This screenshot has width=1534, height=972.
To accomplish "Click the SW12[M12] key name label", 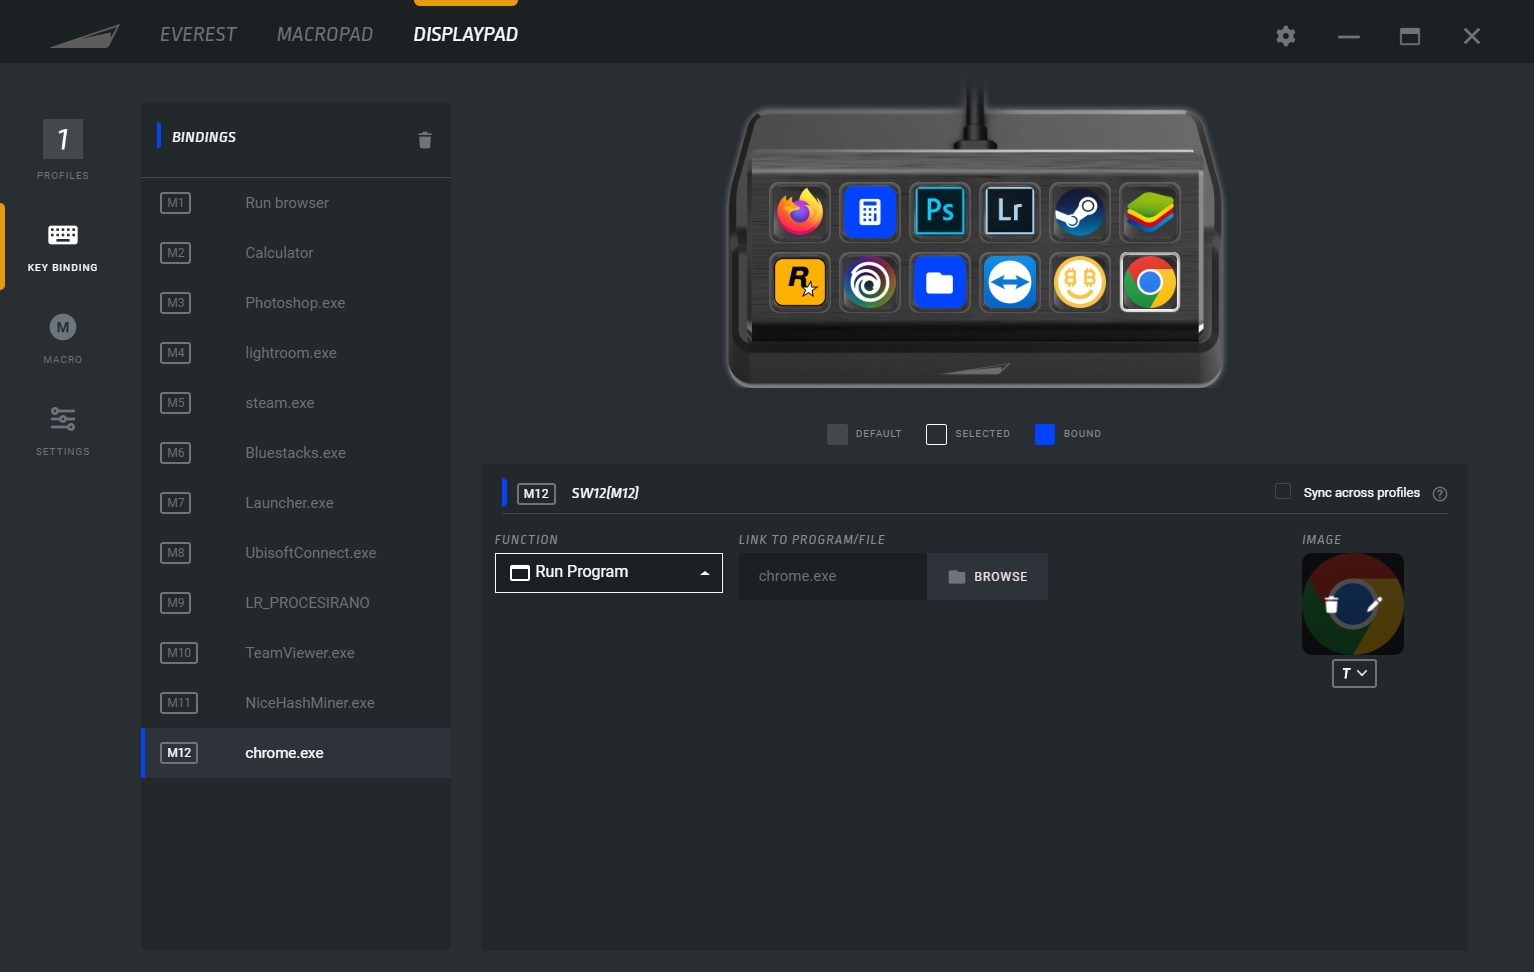I will click(605, 493).
